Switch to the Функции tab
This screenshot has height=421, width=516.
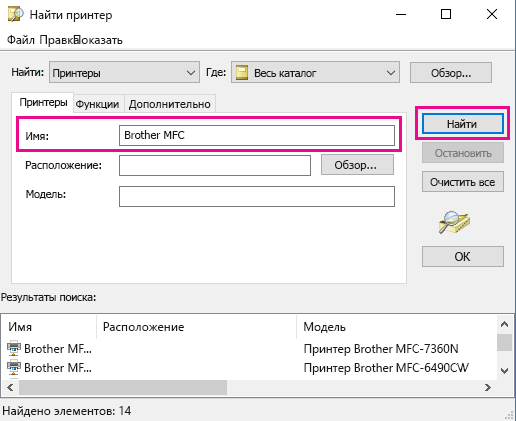click(97, 104)
